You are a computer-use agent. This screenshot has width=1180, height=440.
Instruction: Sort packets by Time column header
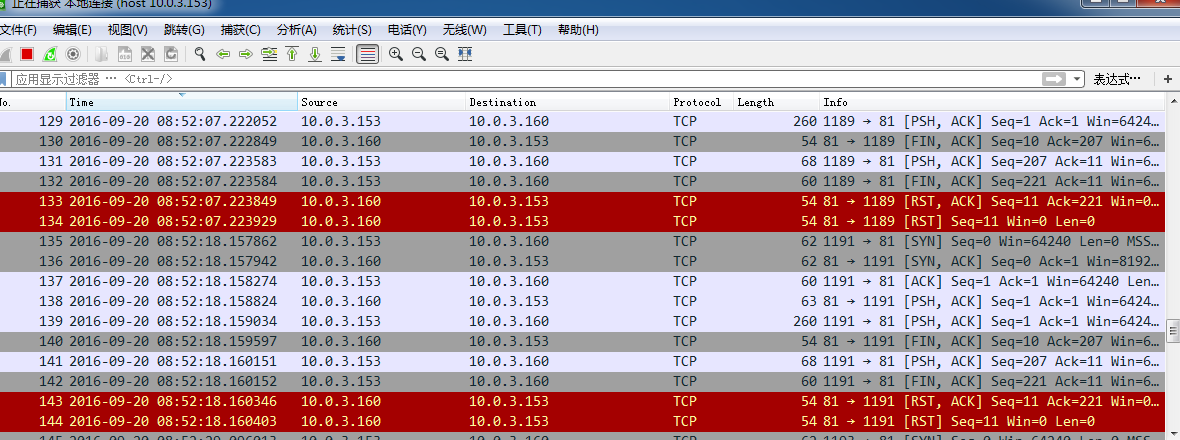pyautogui.click(x=182, y=102)
